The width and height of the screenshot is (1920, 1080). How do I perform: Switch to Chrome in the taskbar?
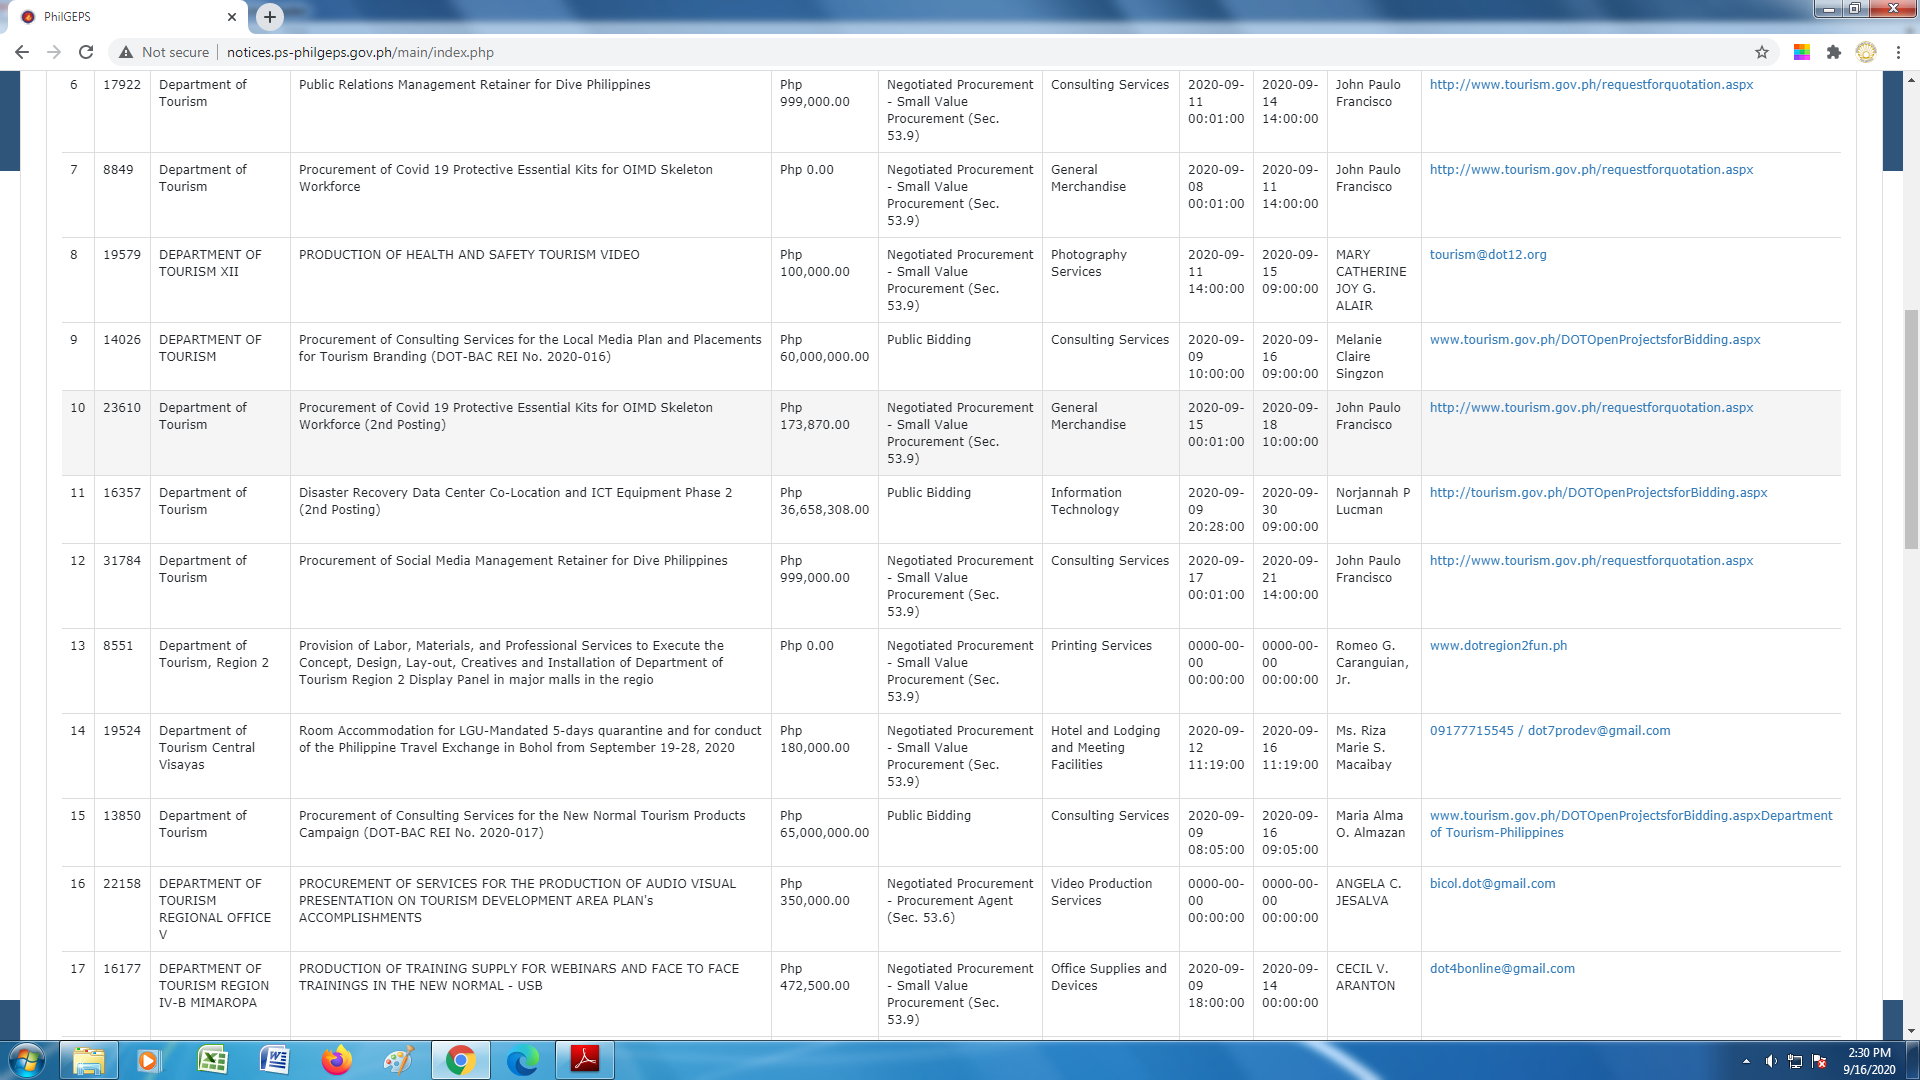[x=460, y=1060]
